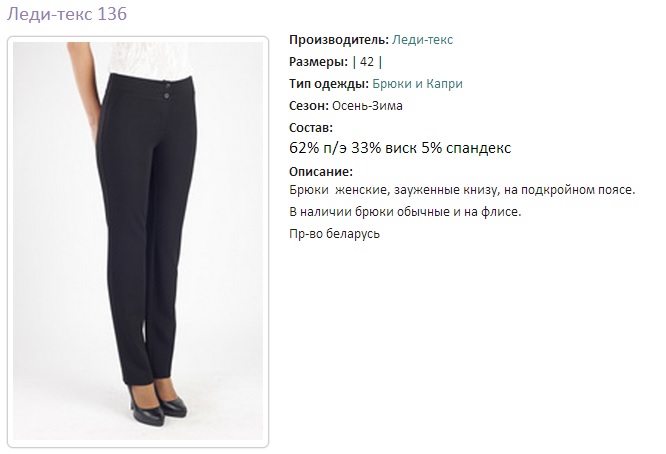Click the Сезон label
666x454 pixels.
(309, 106)
